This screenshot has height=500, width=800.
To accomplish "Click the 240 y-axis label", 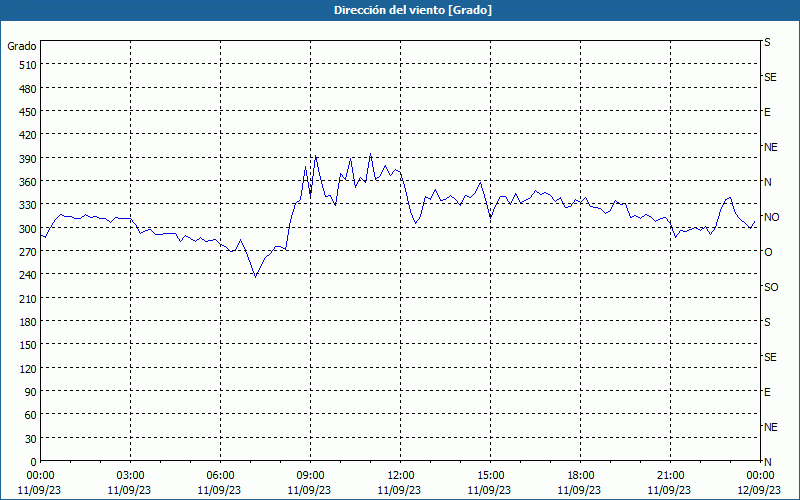I will pos(29,276).
